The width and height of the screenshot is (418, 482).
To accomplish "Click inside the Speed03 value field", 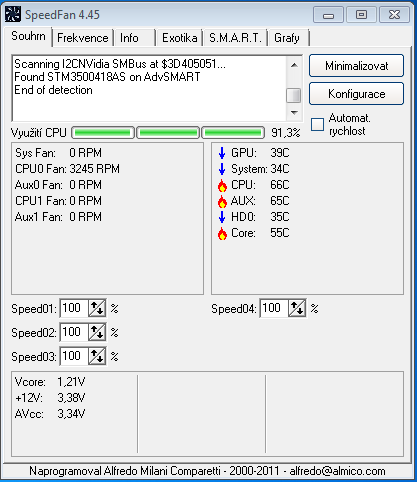I will click(x=74, y=356).
